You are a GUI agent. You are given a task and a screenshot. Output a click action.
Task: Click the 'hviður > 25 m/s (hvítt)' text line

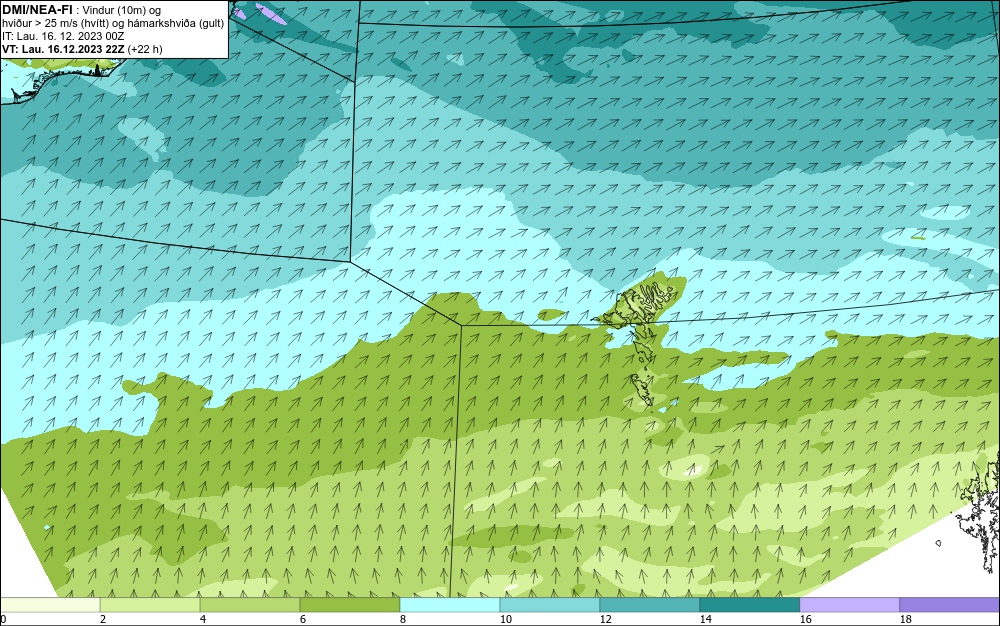click(113, 23)
